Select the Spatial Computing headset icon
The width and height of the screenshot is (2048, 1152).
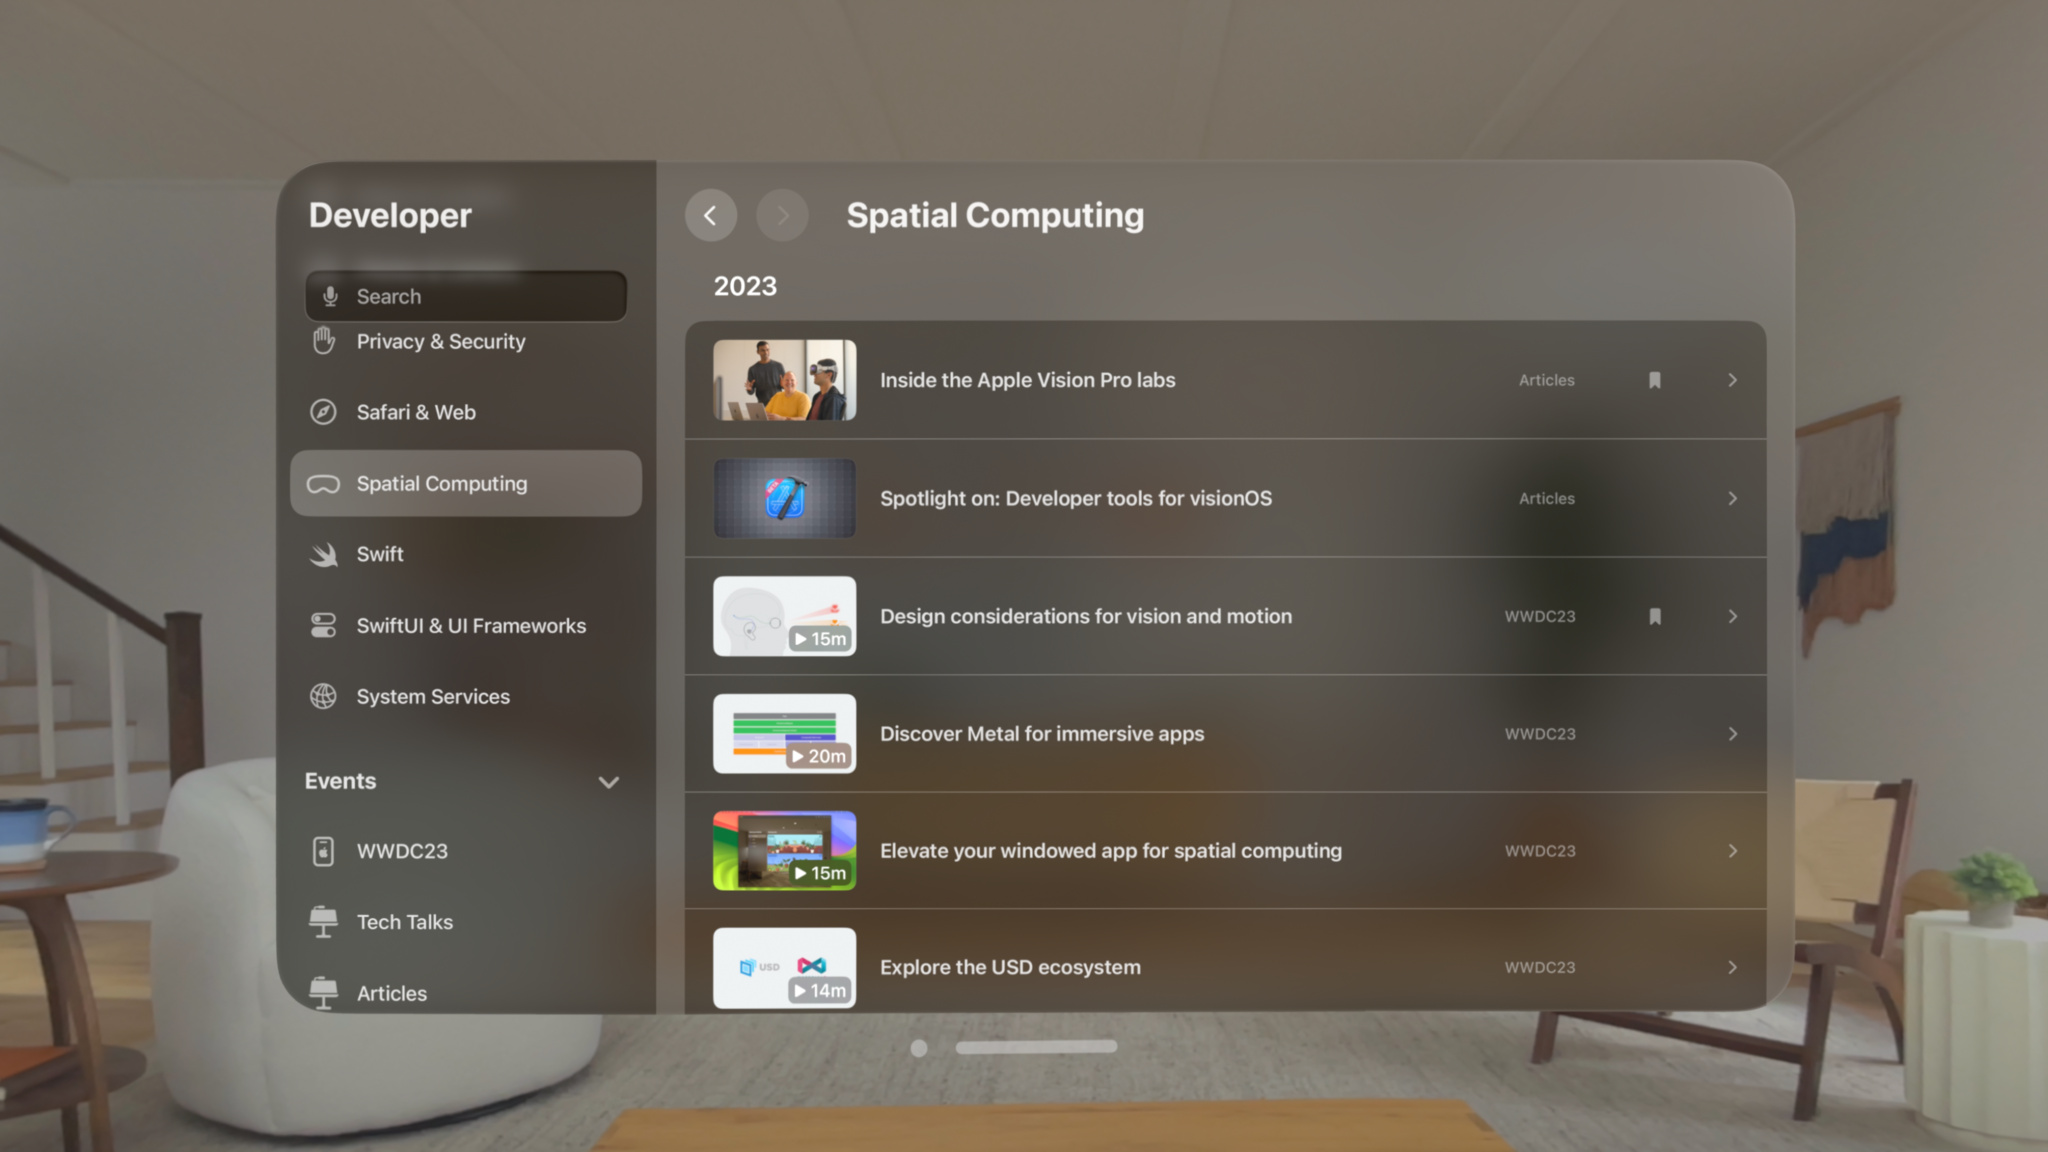tap(324, 482)
